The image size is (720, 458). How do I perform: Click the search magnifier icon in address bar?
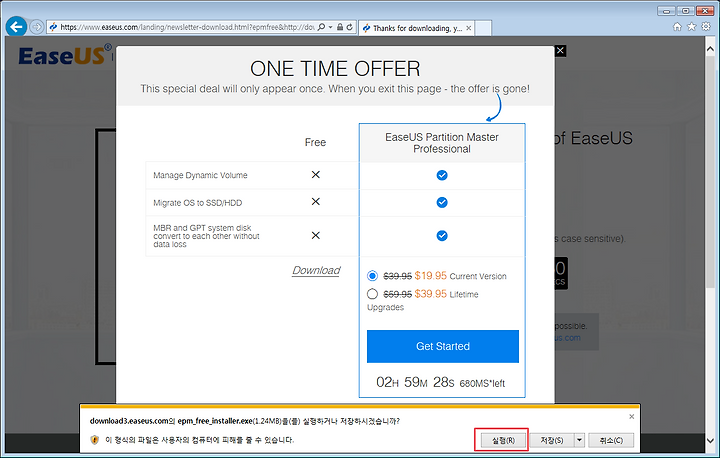click(x=321, y=27)
